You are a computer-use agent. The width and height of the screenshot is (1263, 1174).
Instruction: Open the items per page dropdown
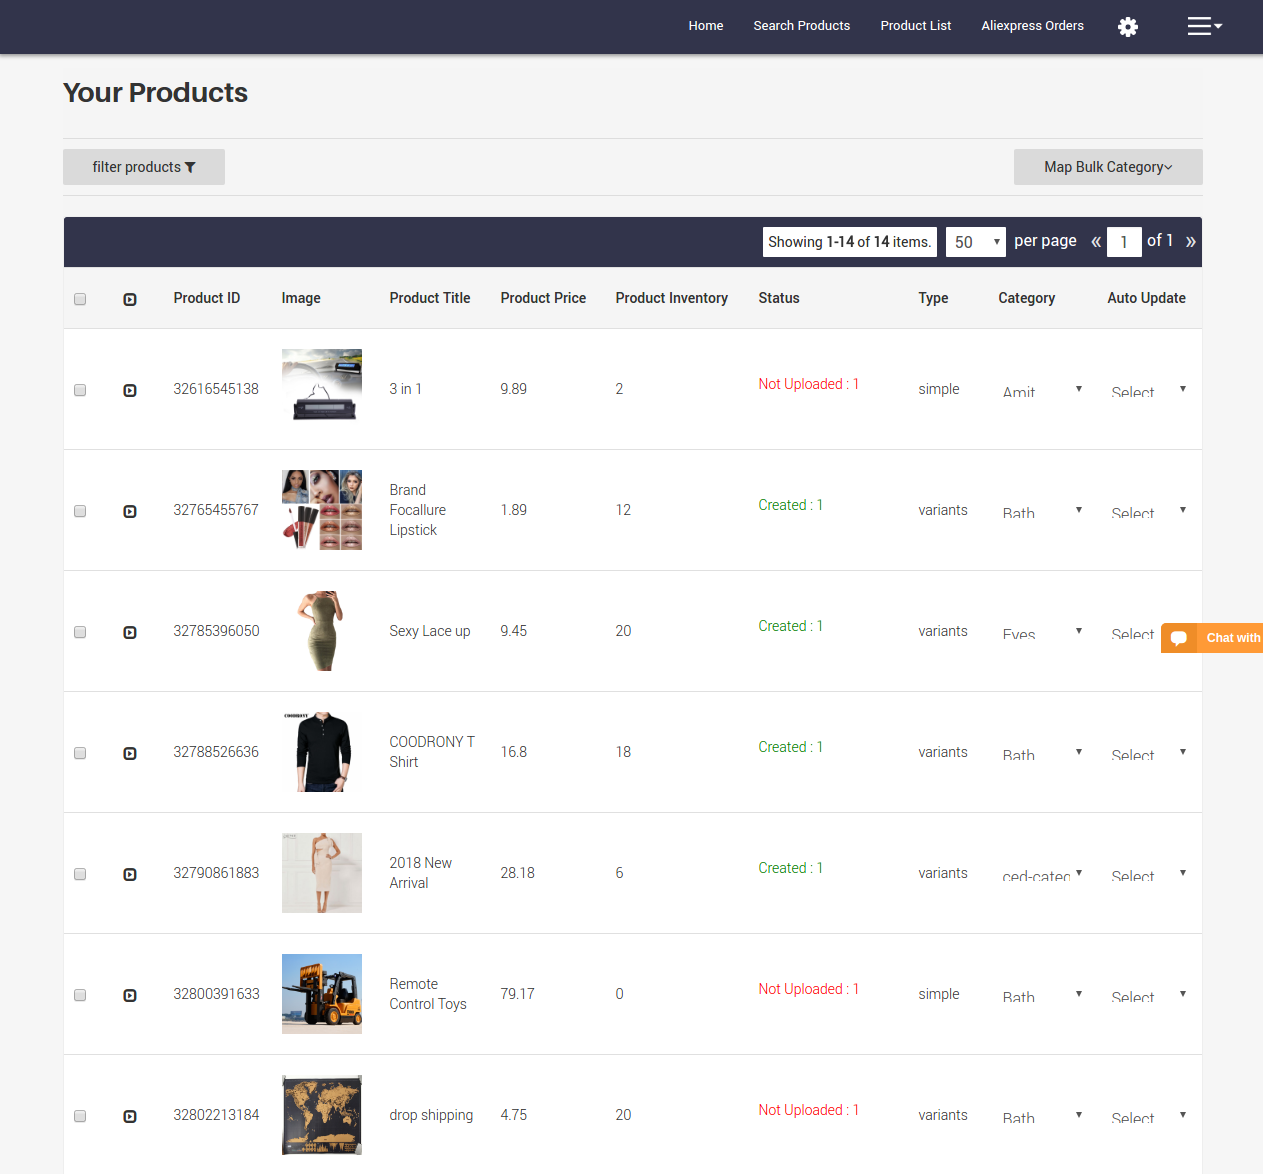(x=975, y=242)
